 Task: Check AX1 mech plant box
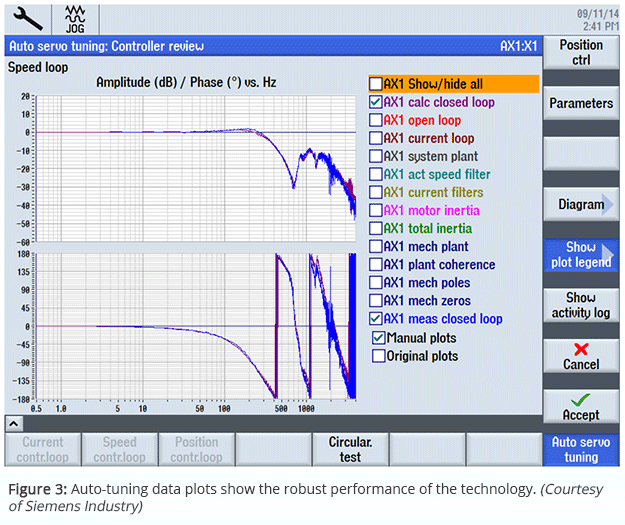click(x=375, y=246)
